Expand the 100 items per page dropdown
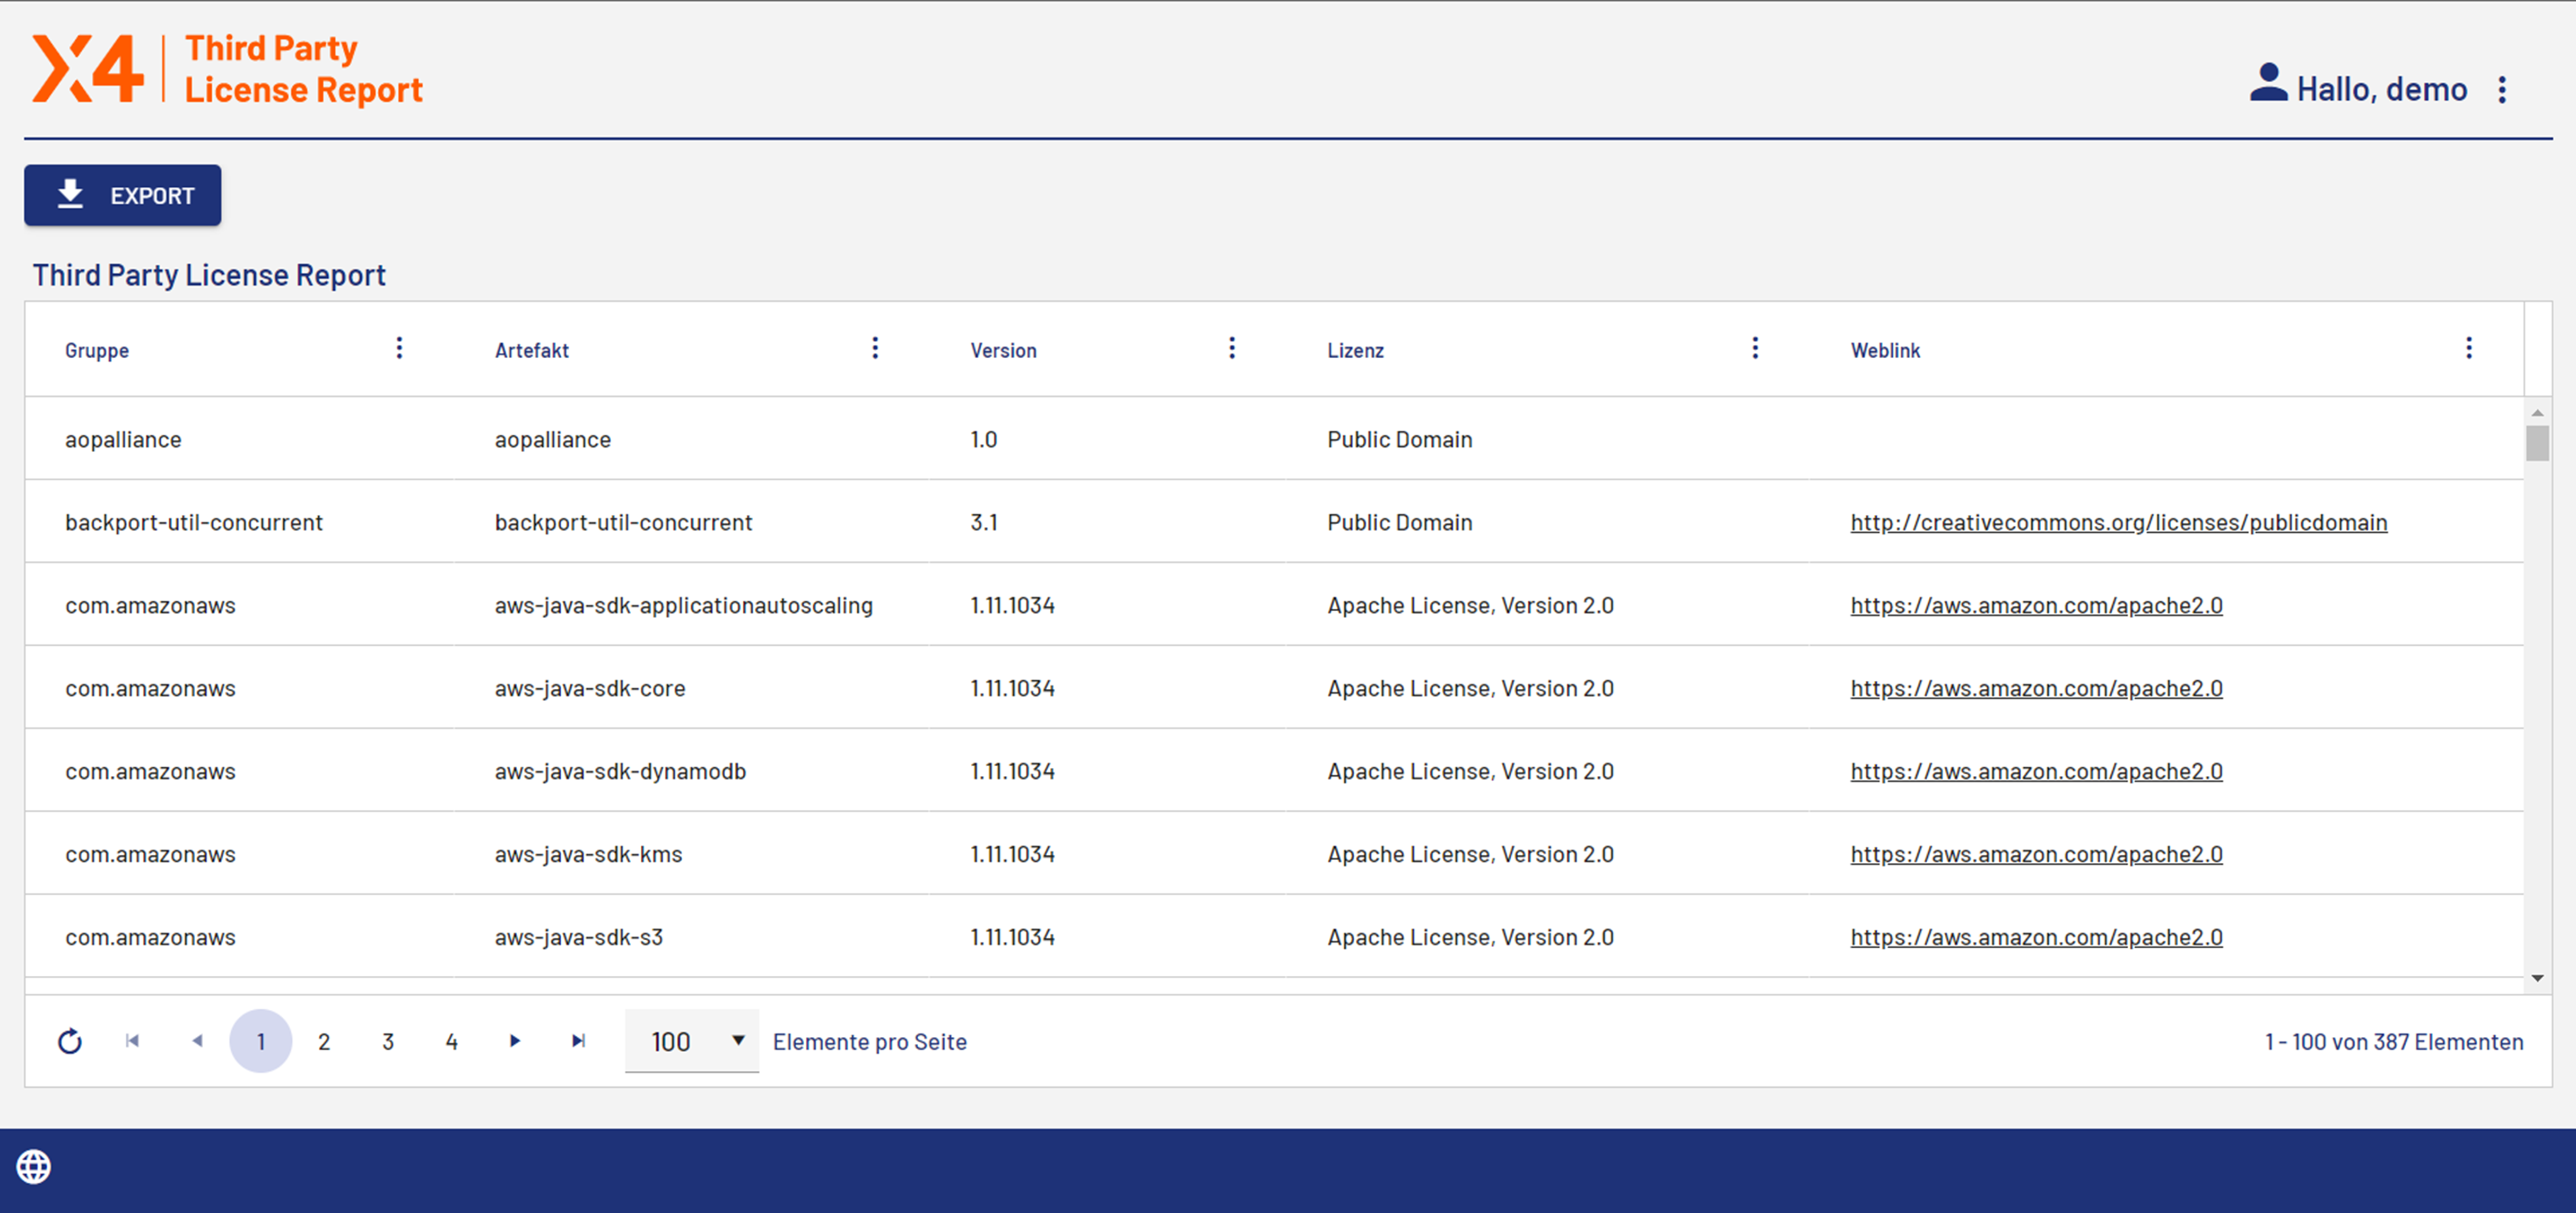Image resolution: width=2576 pixels, height=1213 pixels. (737, 1041)
